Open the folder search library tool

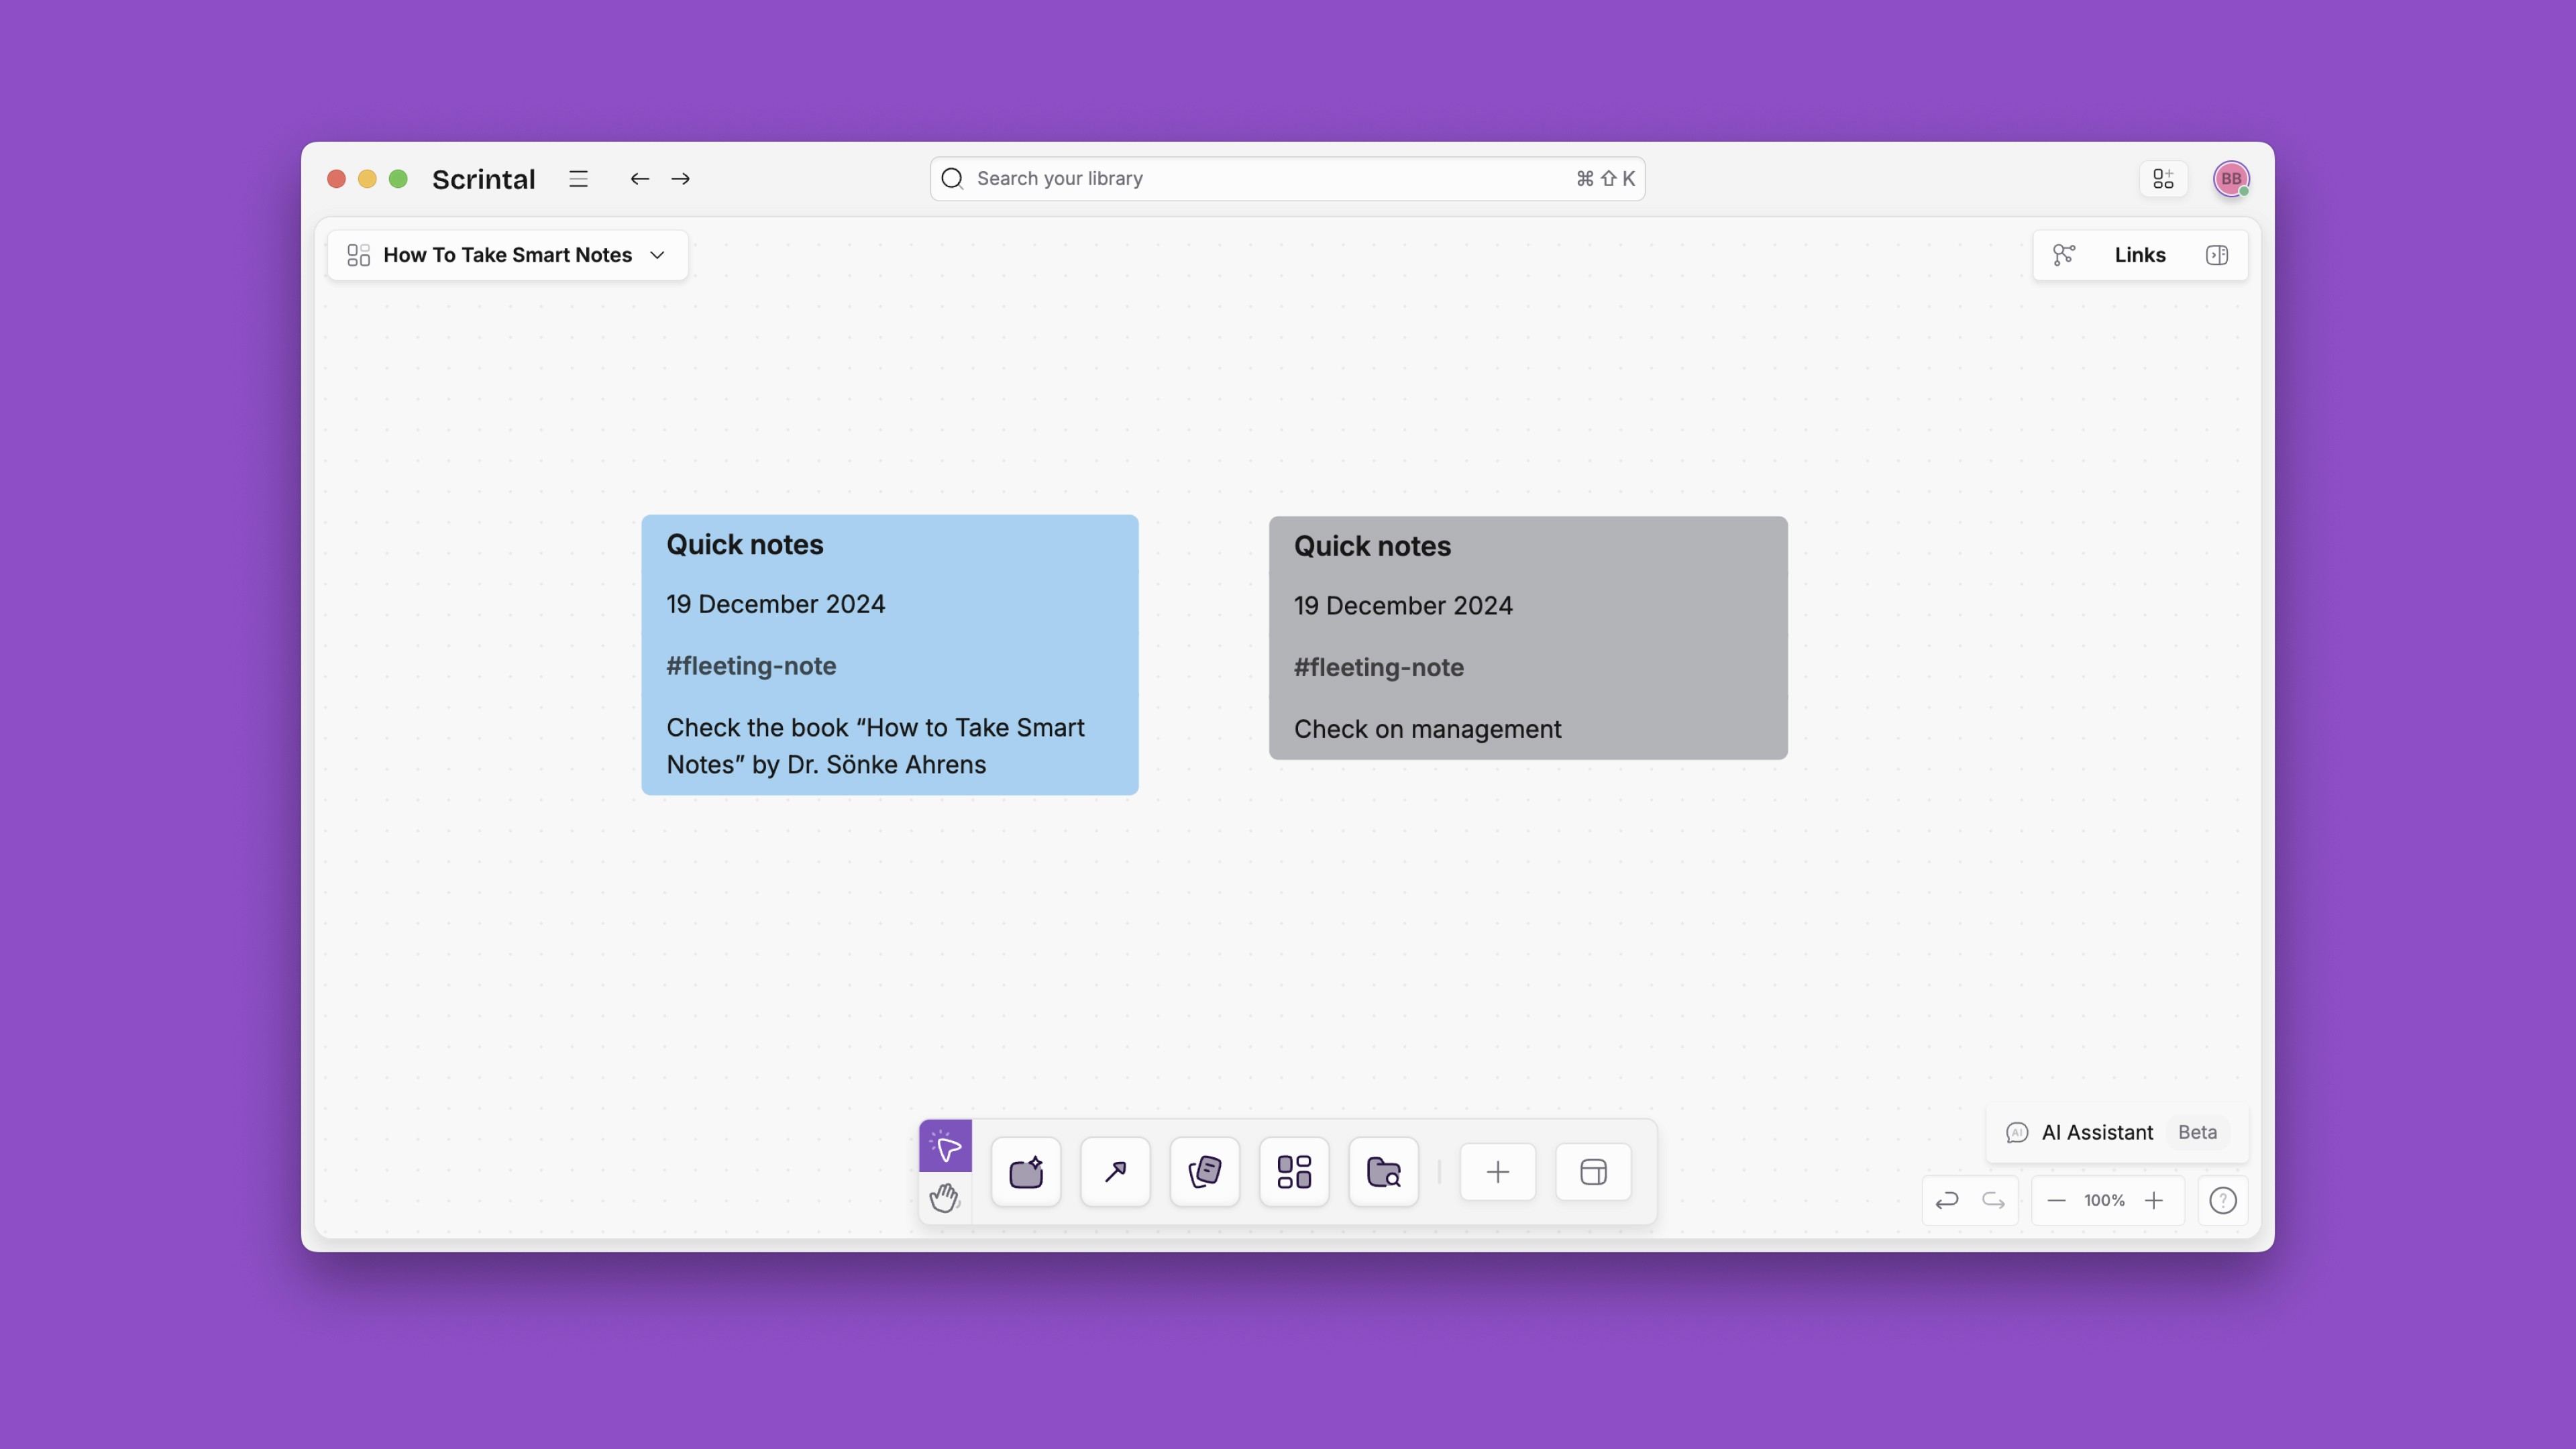1383,1171
